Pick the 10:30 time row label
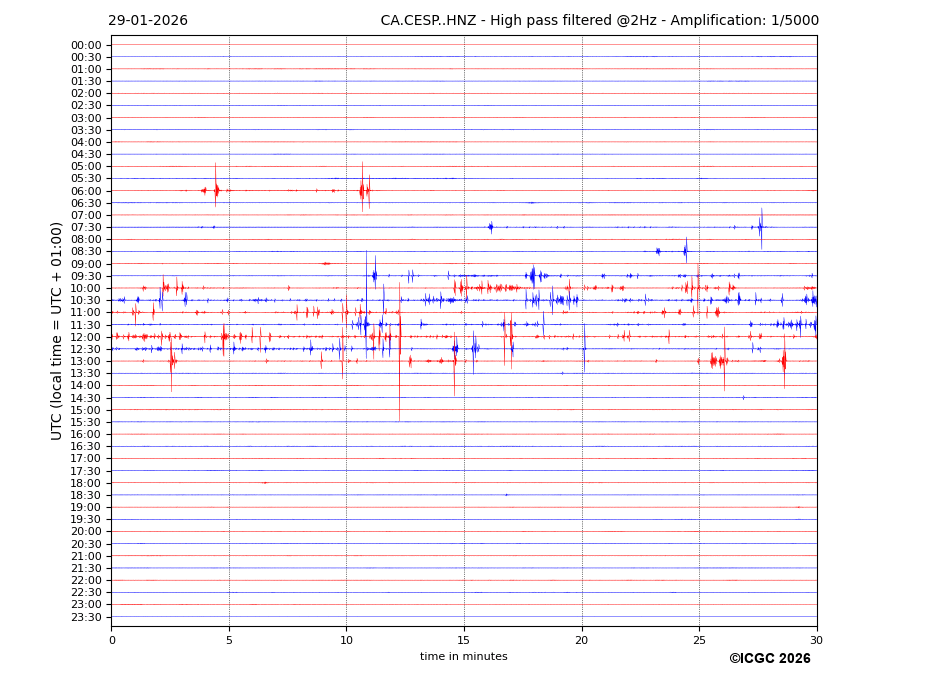927x696 pixels. [x=86, y=300]
